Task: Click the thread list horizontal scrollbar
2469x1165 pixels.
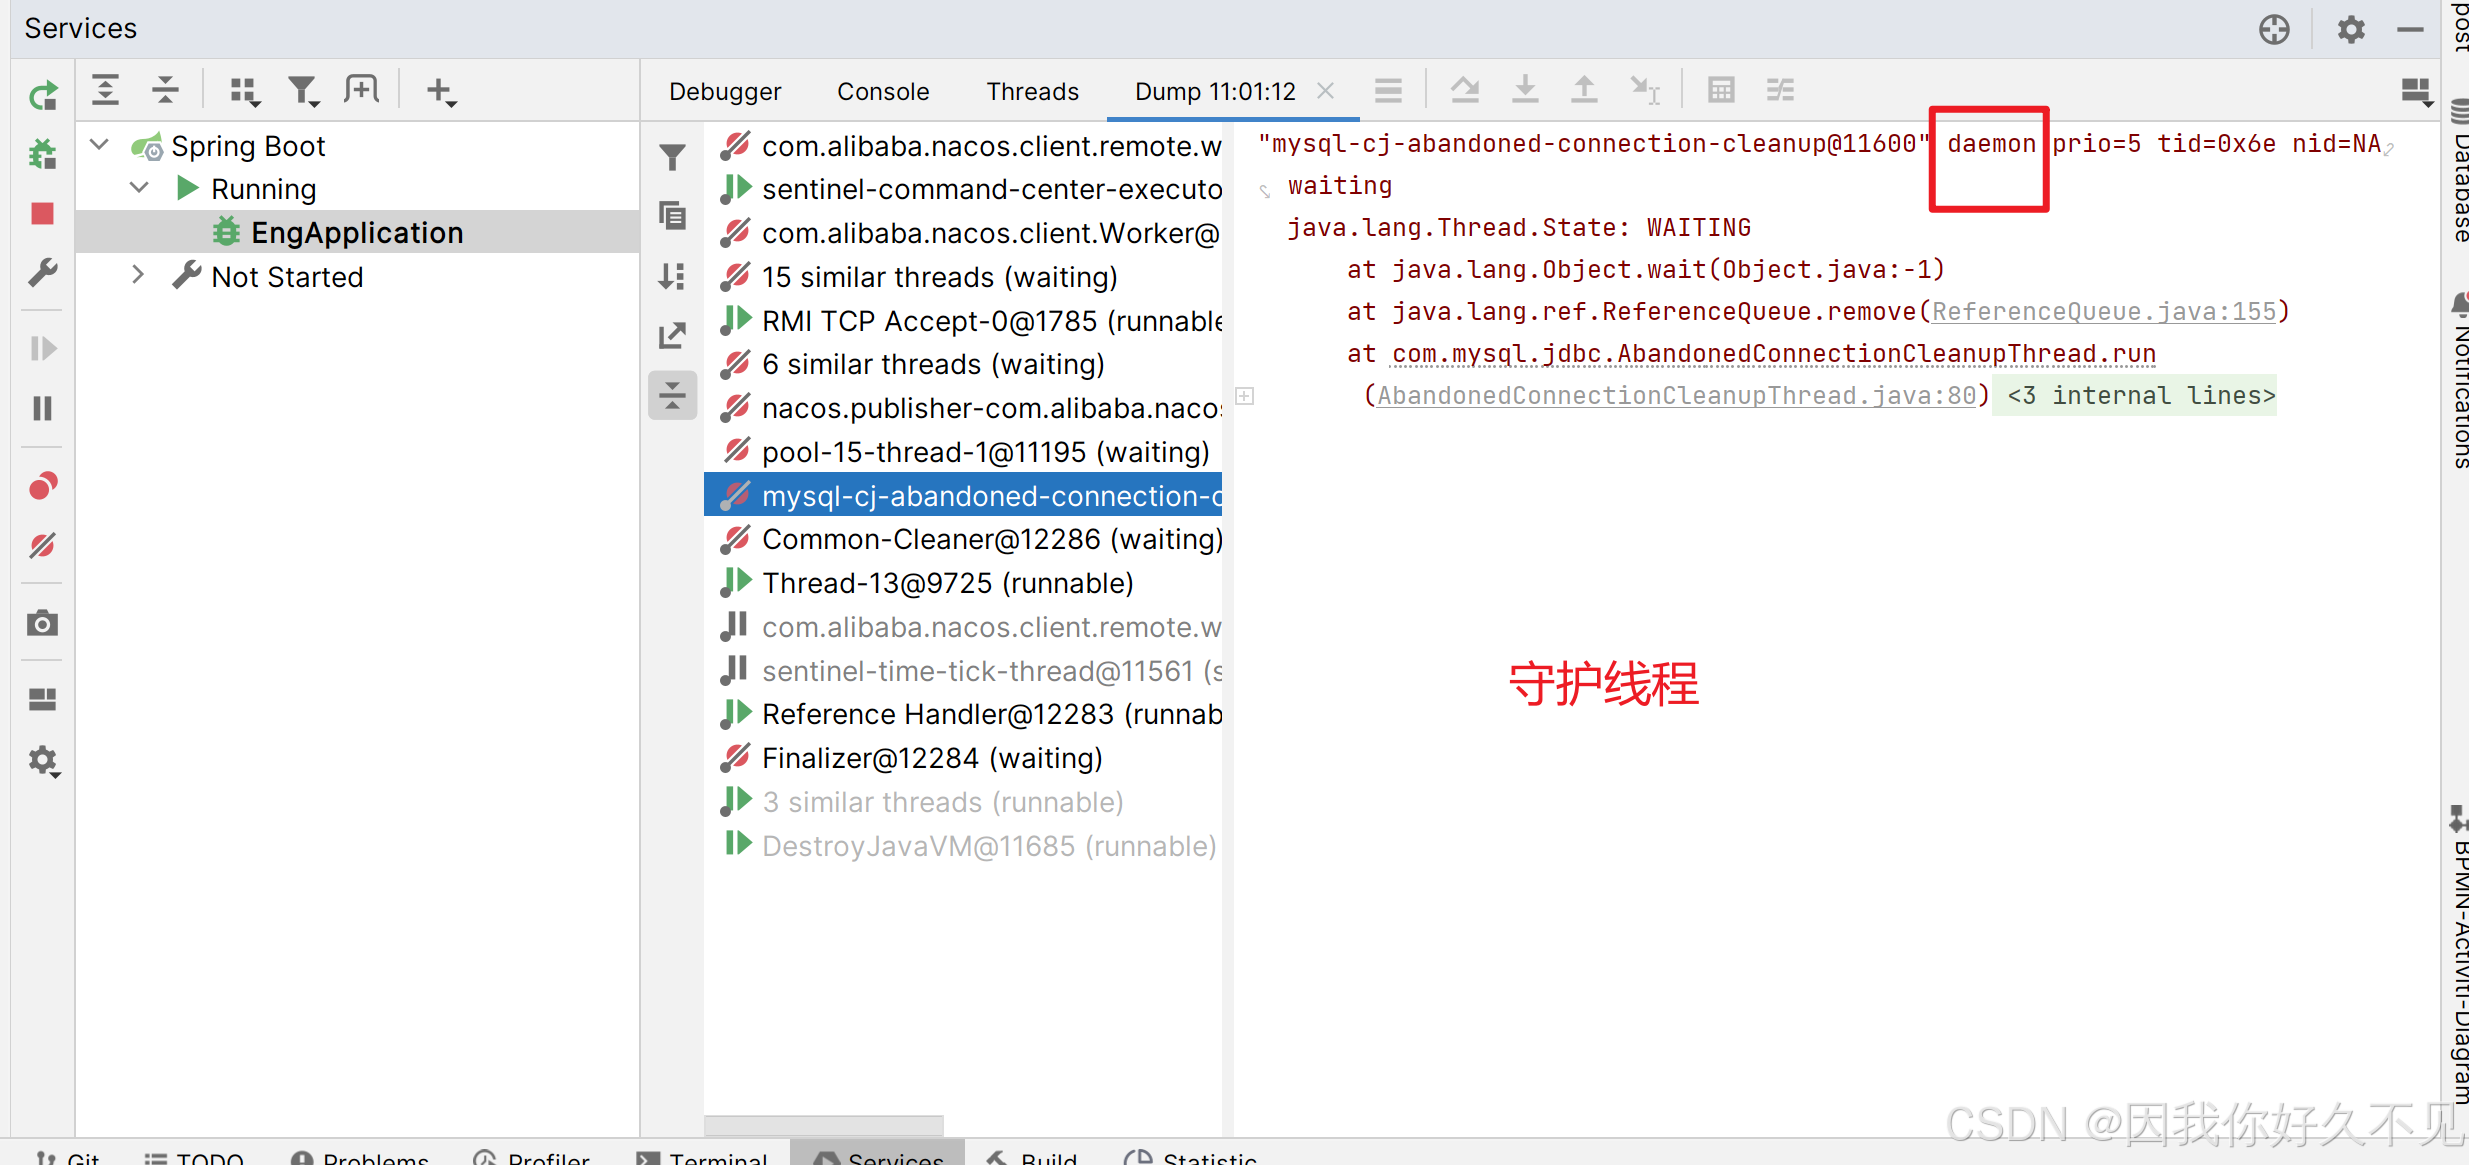Action: coord(823,1125)
